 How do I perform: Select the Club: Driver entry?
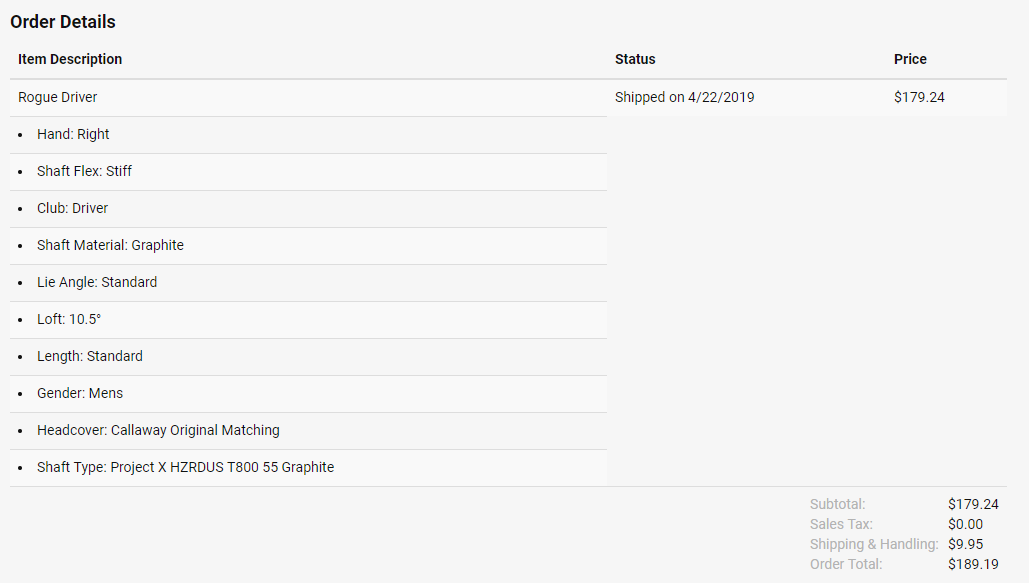[x=72, y=208]
